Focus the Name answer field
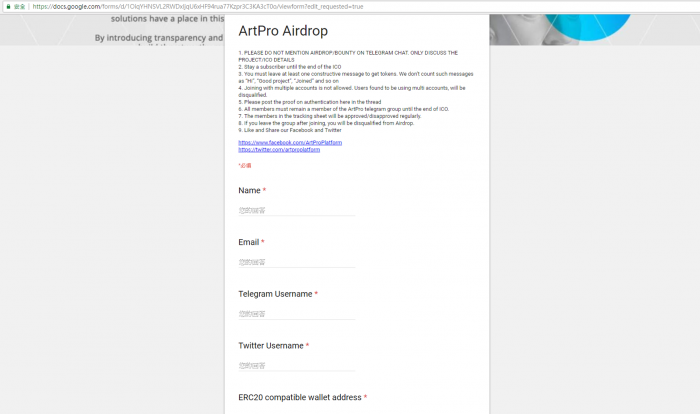Screen dimensions: 700x414 coord(297,210)
